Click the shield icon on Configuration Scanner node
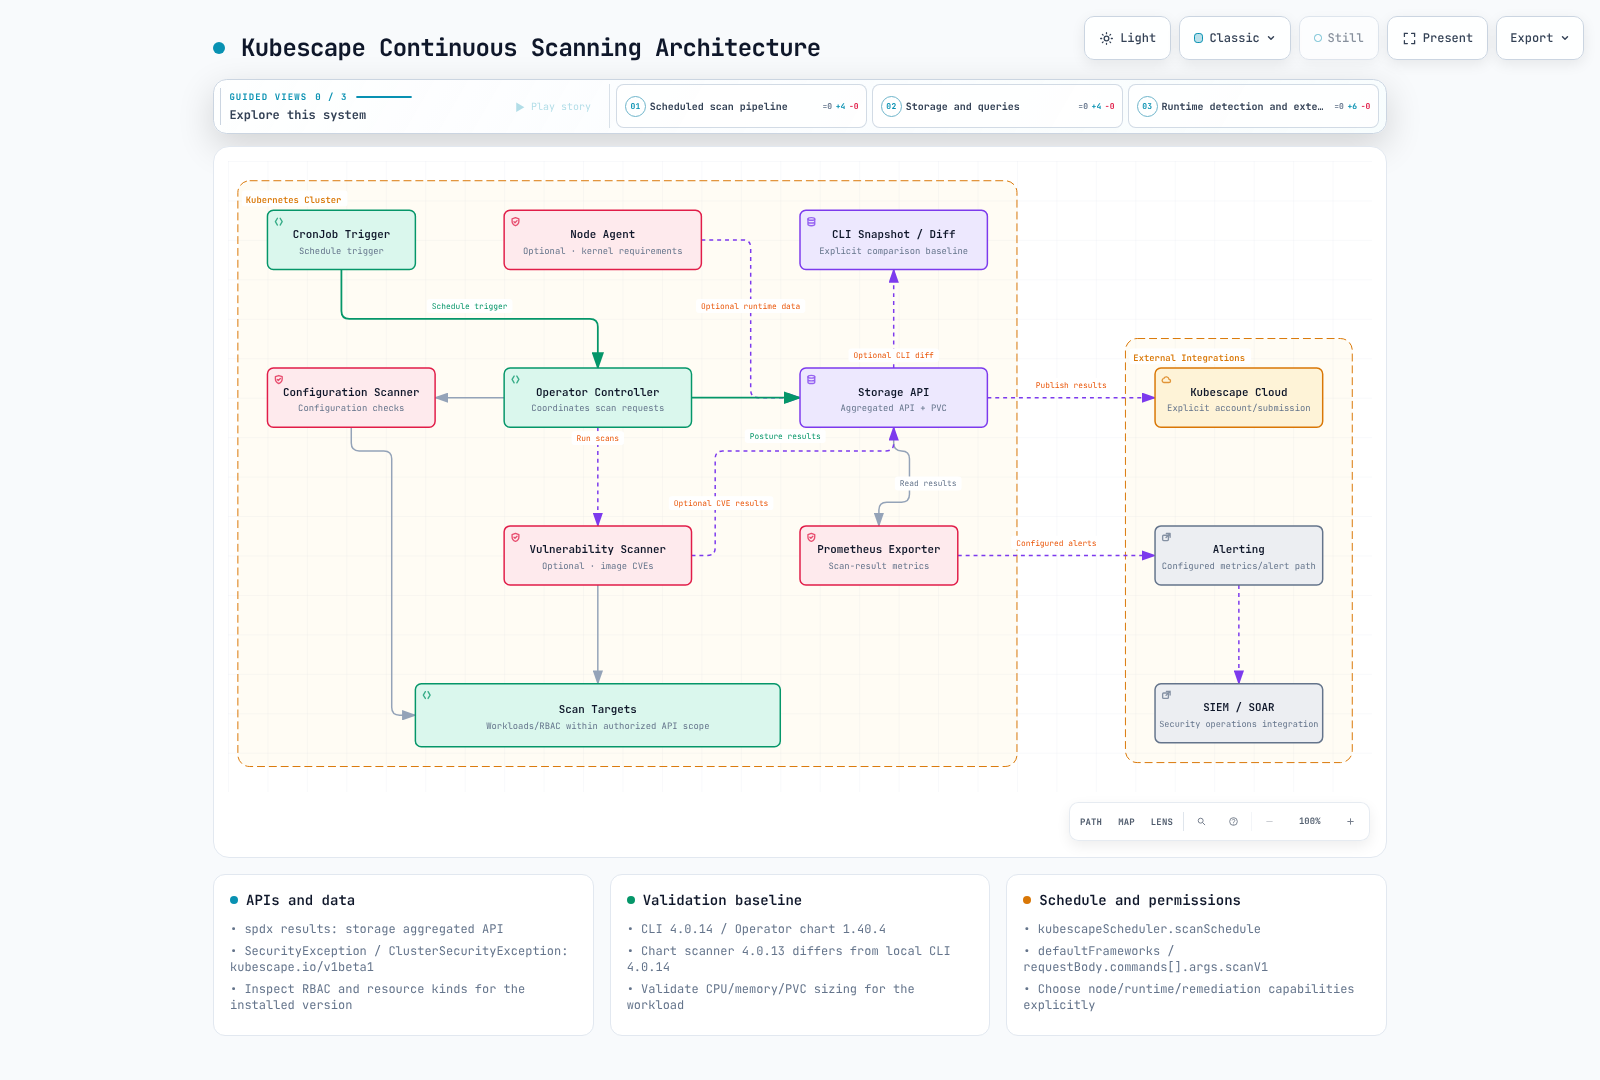The width and height of the screenshot is (1600, 1080). point(279,380)
